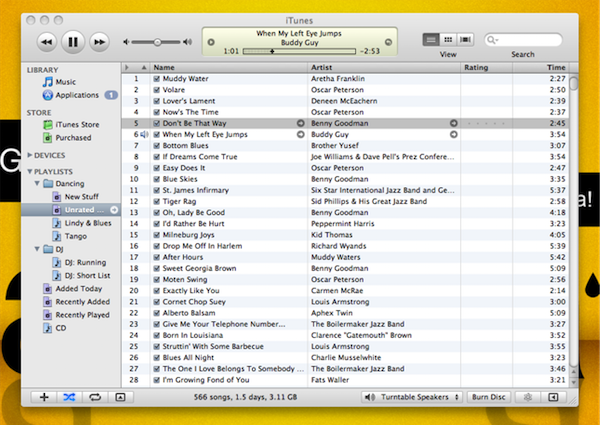Open DJ: Running playlist
Viewport: 600px width, 425px height.
pos(79,262)
